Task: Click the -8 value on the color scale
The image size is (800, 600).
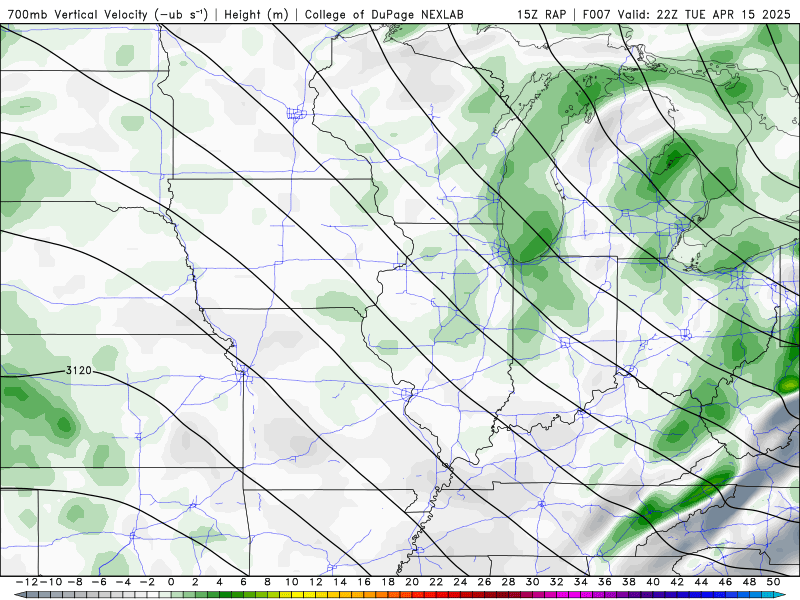Action: tap(75, 582)
